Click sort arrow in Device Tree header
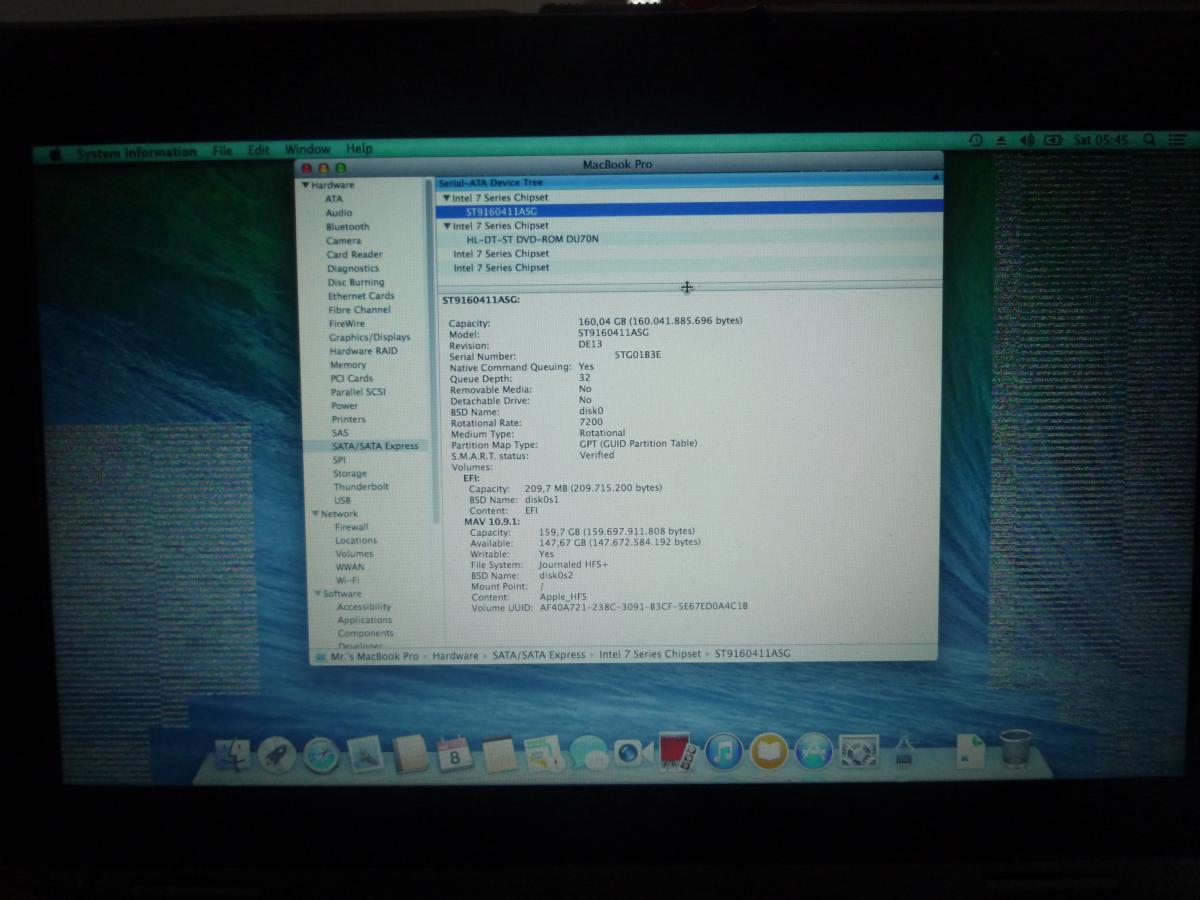The width and height of the screenshot is (1200, 900). pyautogui.click(x=936, y=177)
